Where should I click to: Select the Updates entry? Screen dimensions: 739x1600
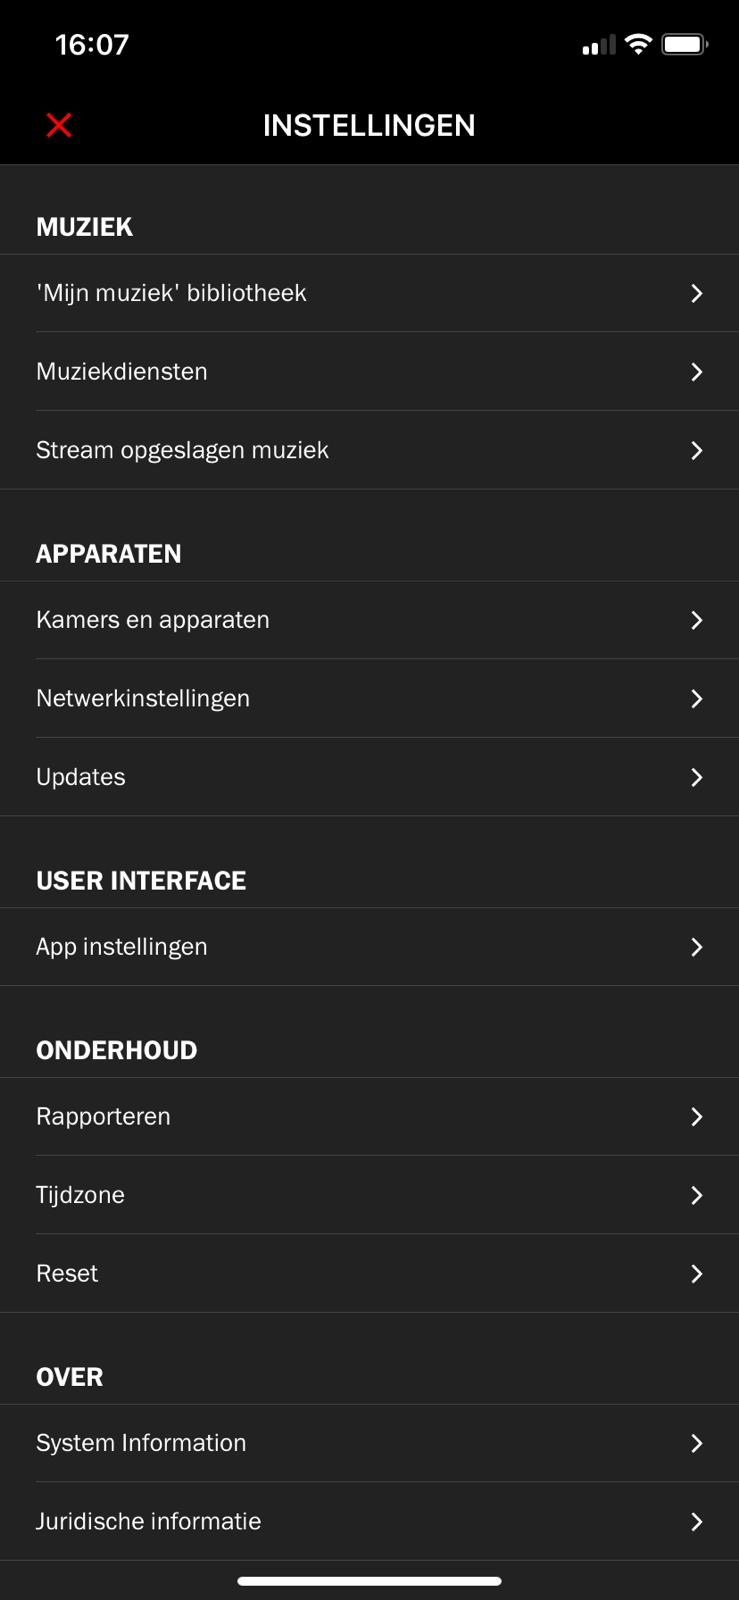[x=81, y=777]
